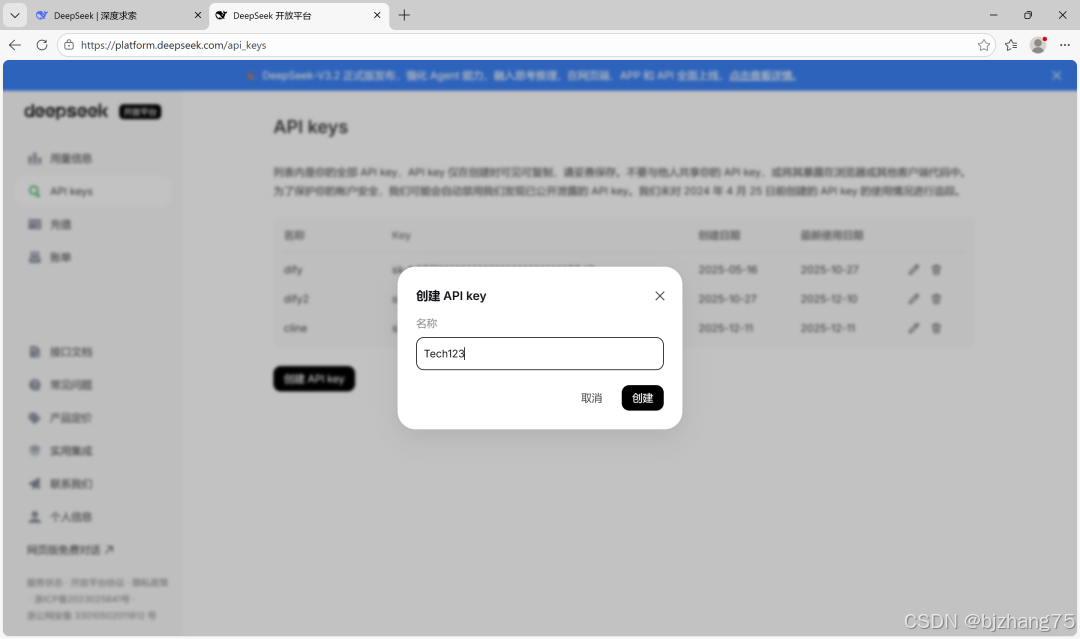Click the cline row name

[x=295, y=328]
